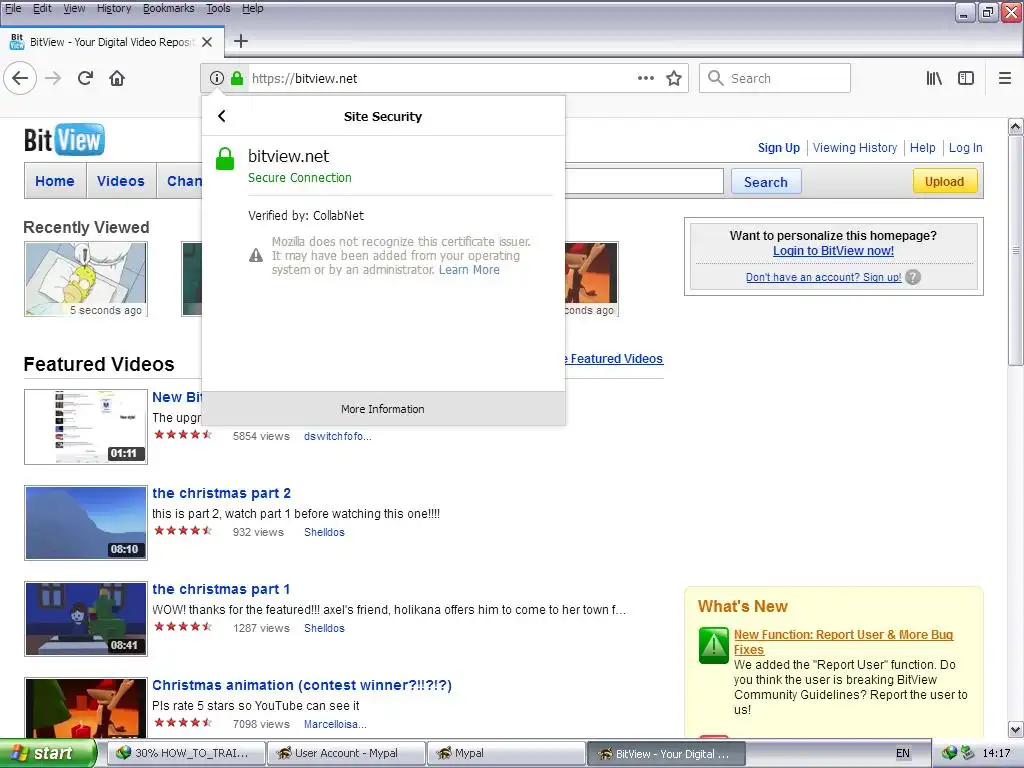
Task: Go back in the Site Security panel
Action: 222,116
